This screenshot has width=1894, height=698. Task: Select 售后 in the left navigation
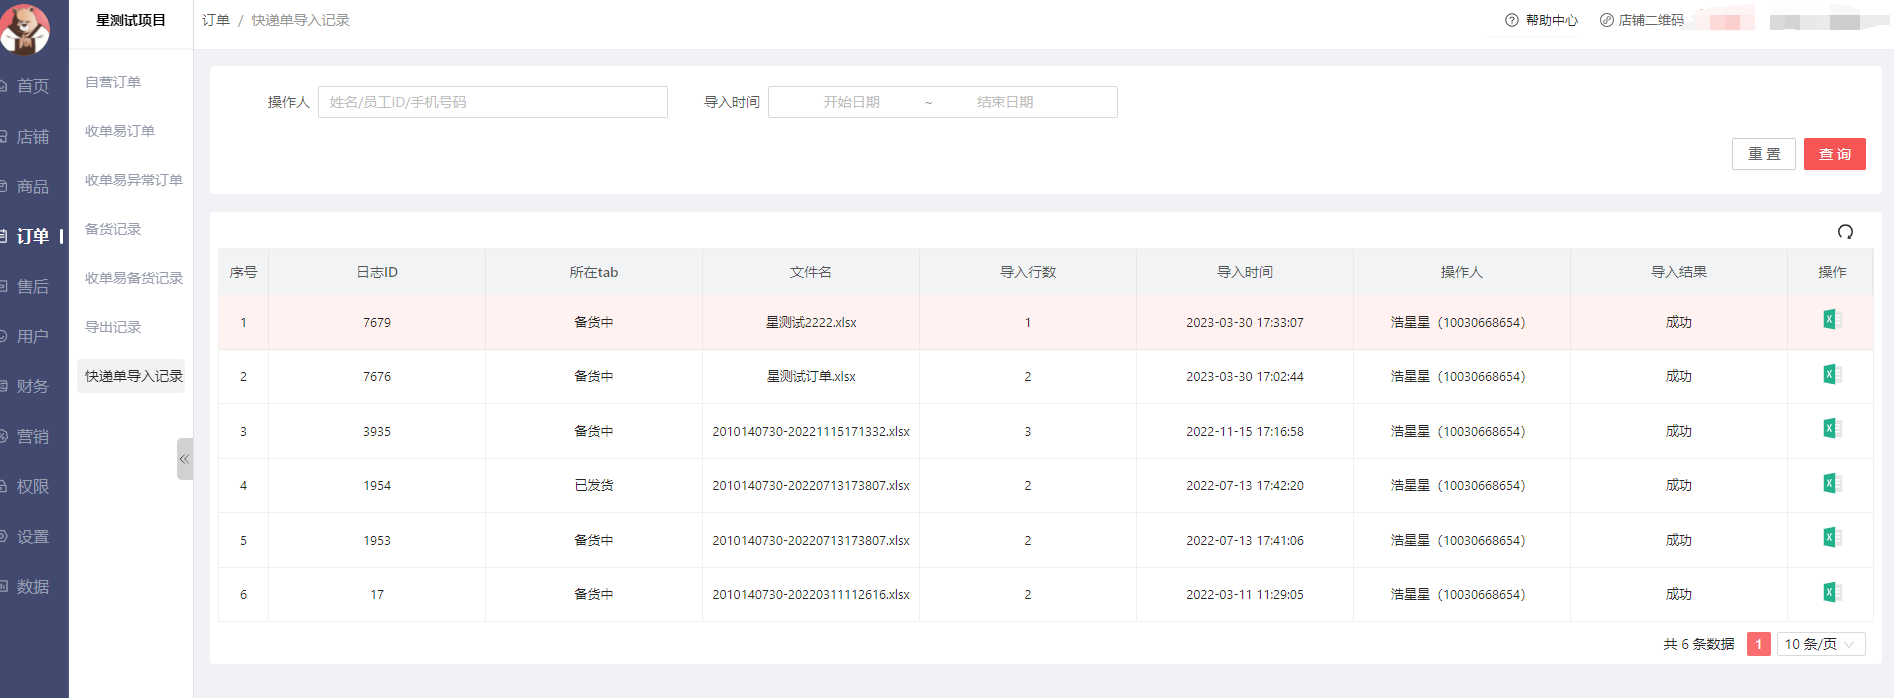tap(32, 287)
